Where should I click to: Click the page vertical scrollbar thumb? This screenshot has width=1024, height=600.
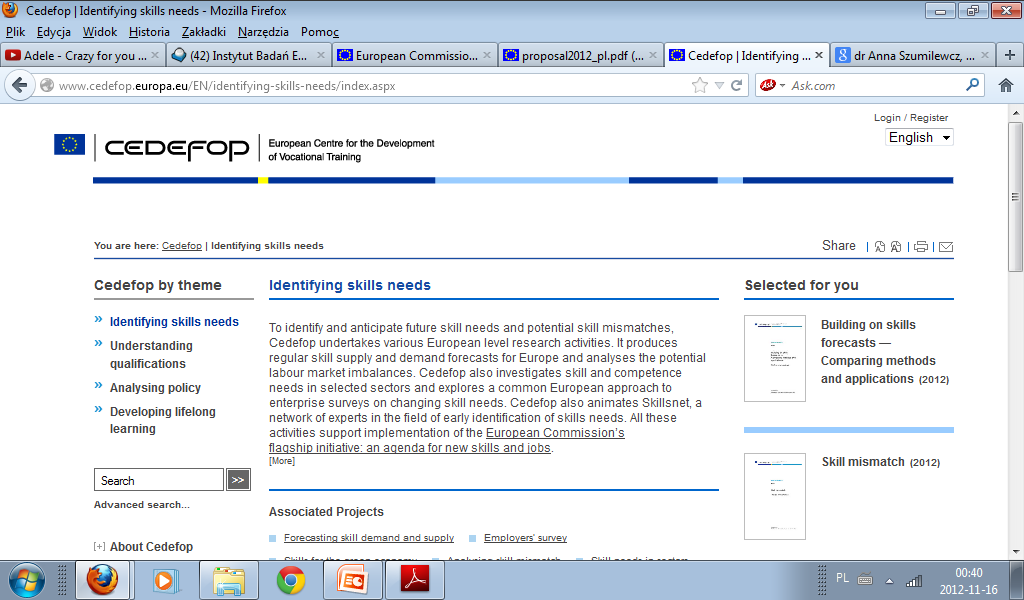[1016, 196]
